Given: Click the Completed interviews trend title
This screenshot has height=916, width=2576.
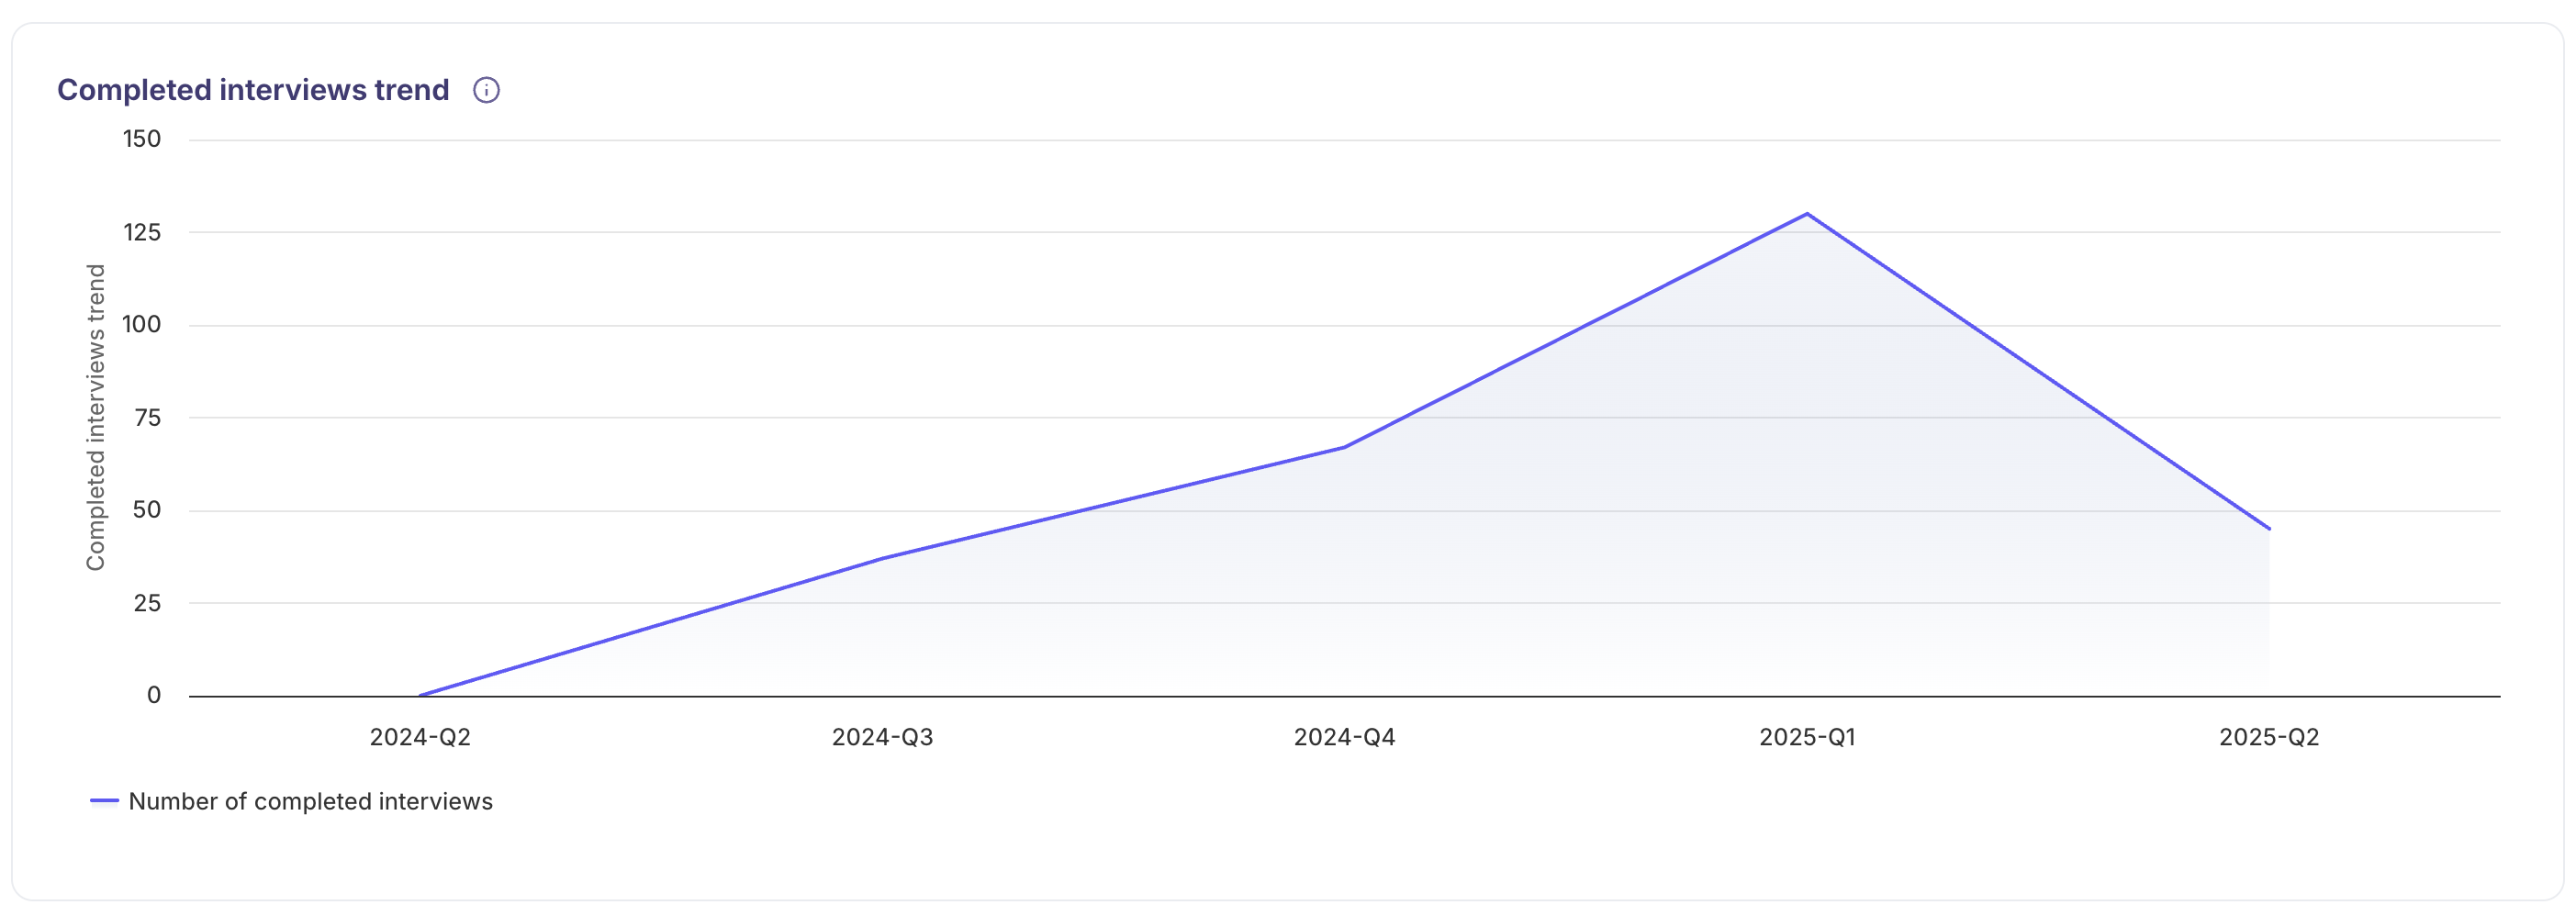Looking at the screenshot, I should pos(253,89).
